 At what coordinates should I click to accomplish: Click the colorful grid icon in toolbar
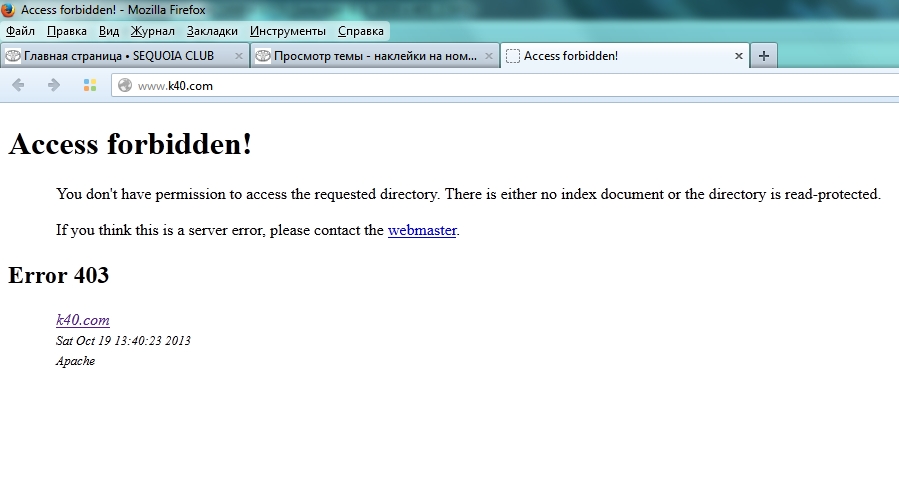point(89,85)
